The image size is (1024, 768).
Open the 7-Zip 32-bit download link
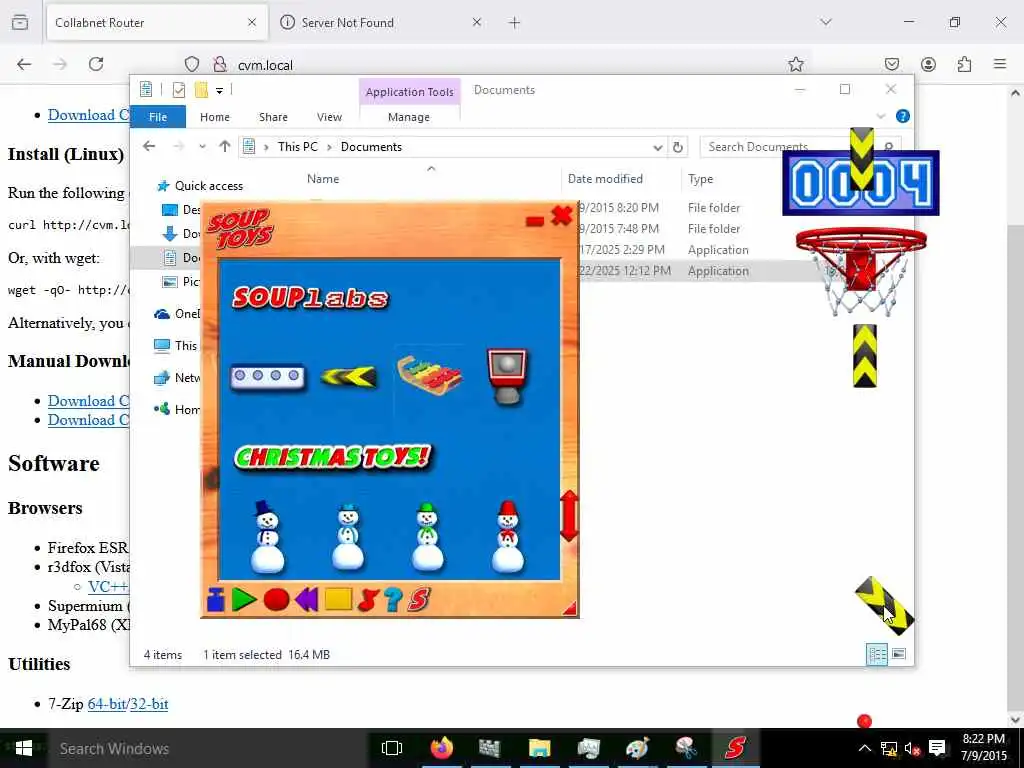149,704
